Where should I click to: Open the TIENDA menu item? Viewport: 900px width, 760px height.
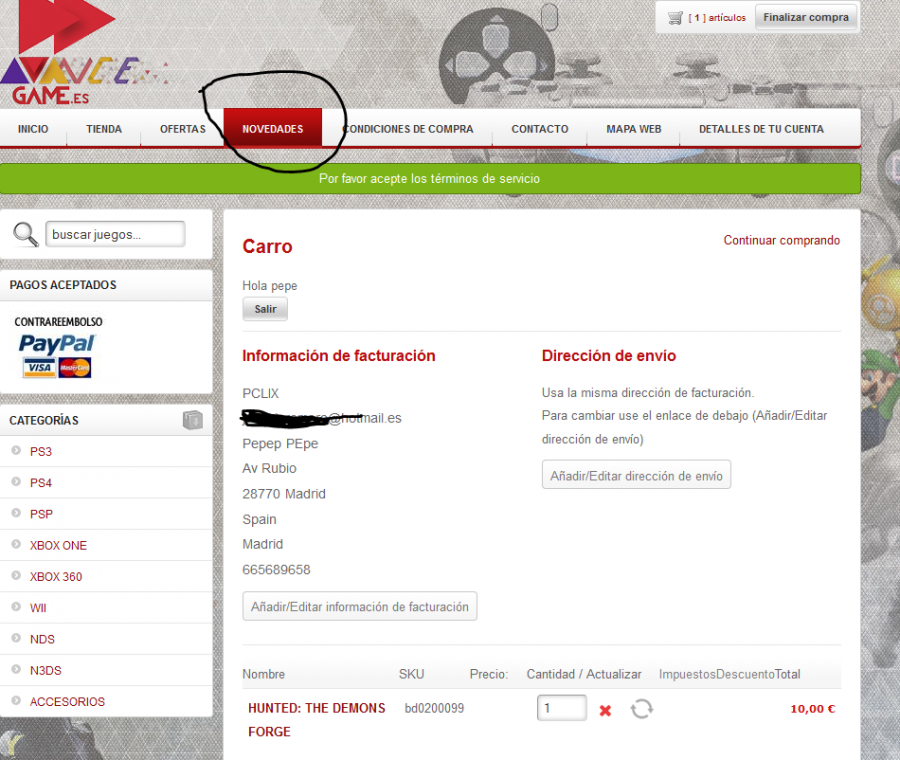[104, 129]
